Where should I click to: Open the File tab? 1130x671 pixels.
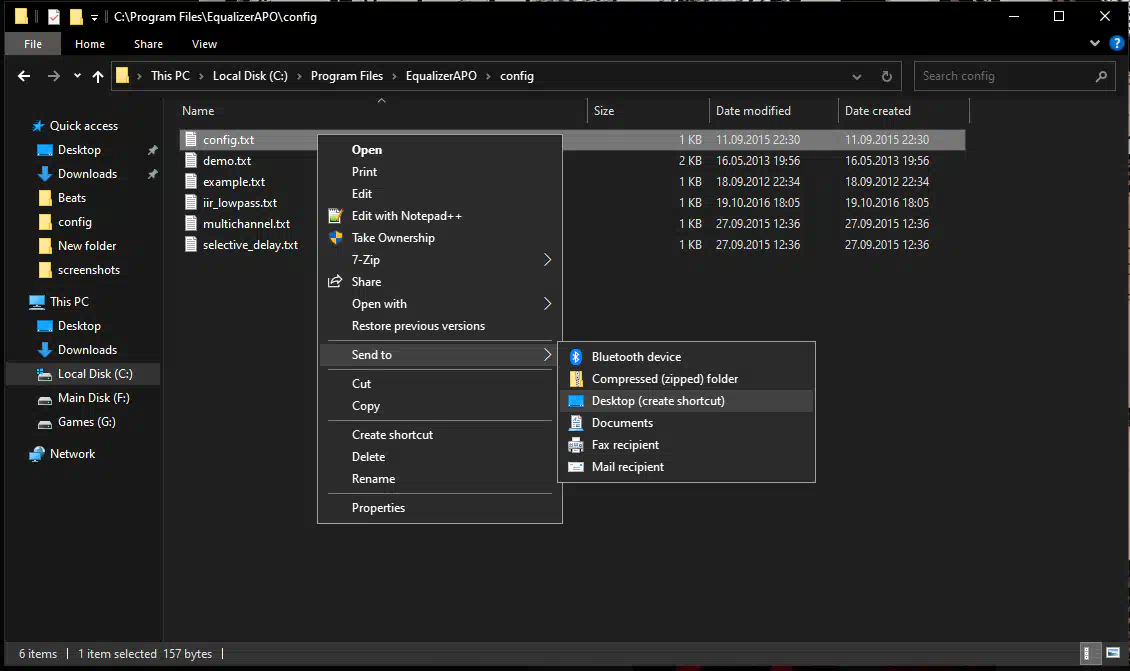point(33,44)
